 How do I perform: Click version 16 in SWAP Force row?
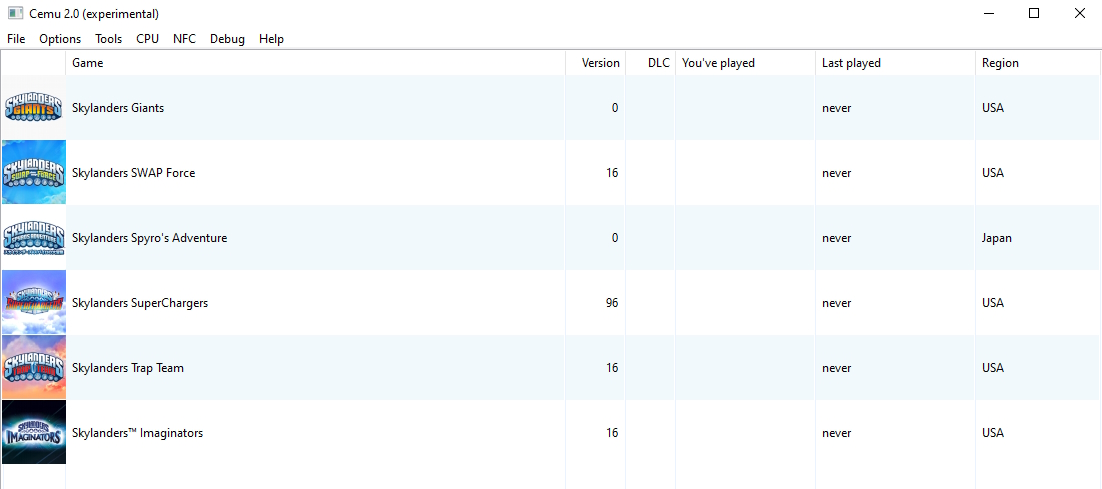coord(611,173)
